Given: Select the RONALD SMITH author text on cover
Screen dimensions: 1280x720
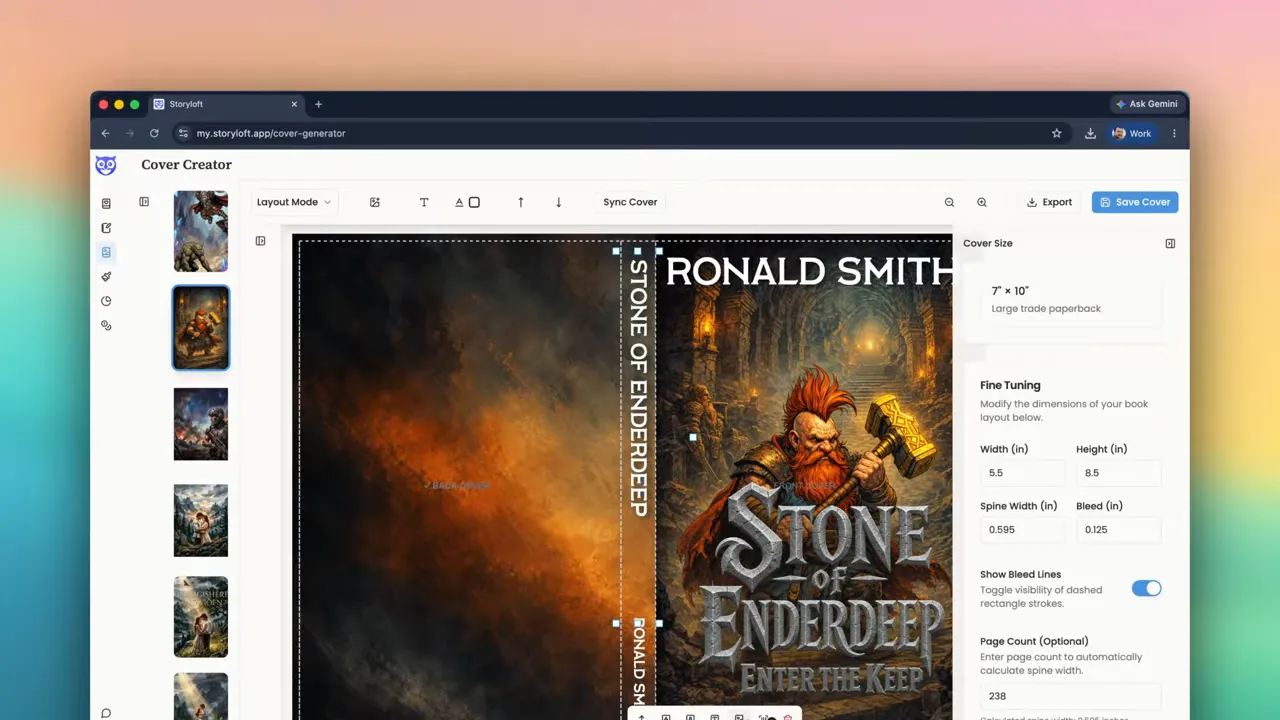Looking at the screenshot, I should click(808, 271).
